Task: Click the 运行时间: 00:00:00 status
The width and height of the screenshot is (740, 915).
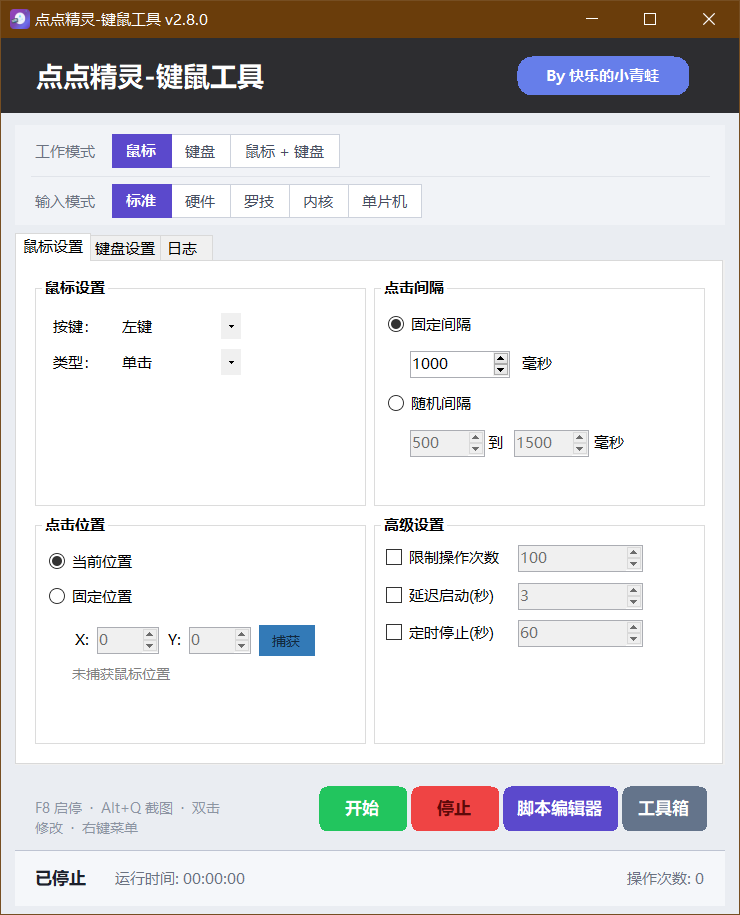Action: coord(180,879)
